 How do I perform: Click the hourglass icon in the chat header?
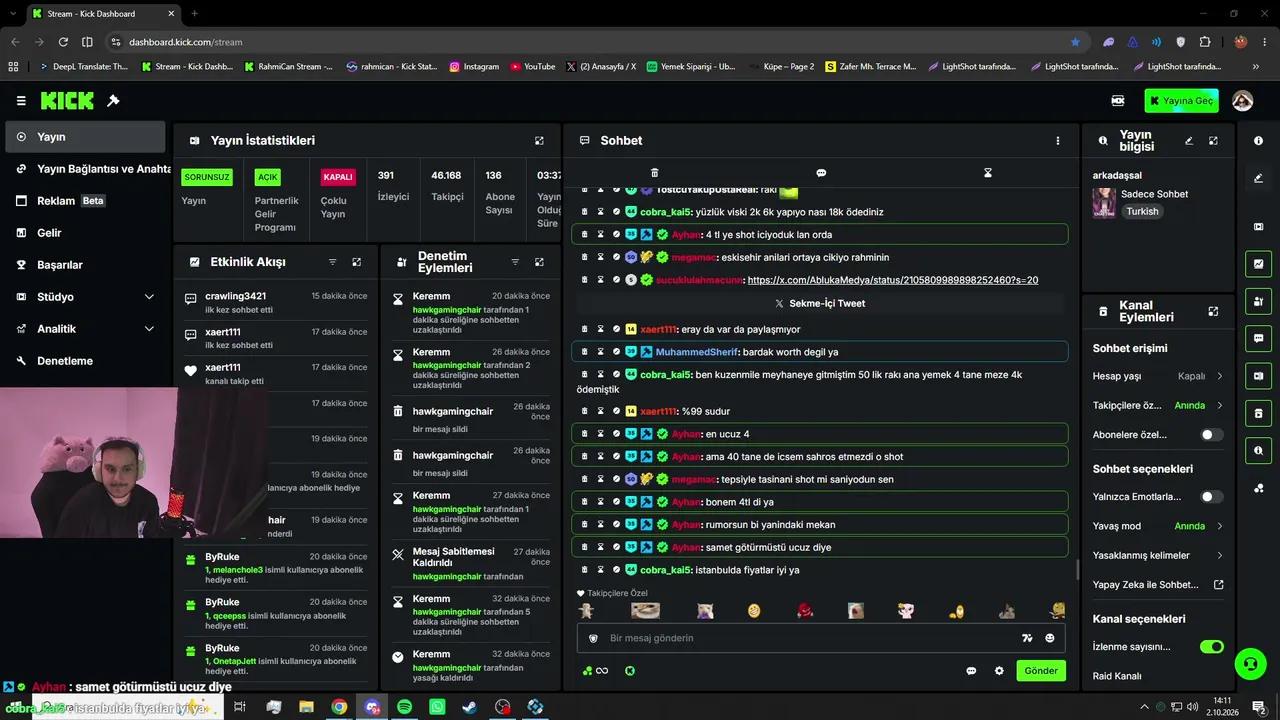point(987,173)
